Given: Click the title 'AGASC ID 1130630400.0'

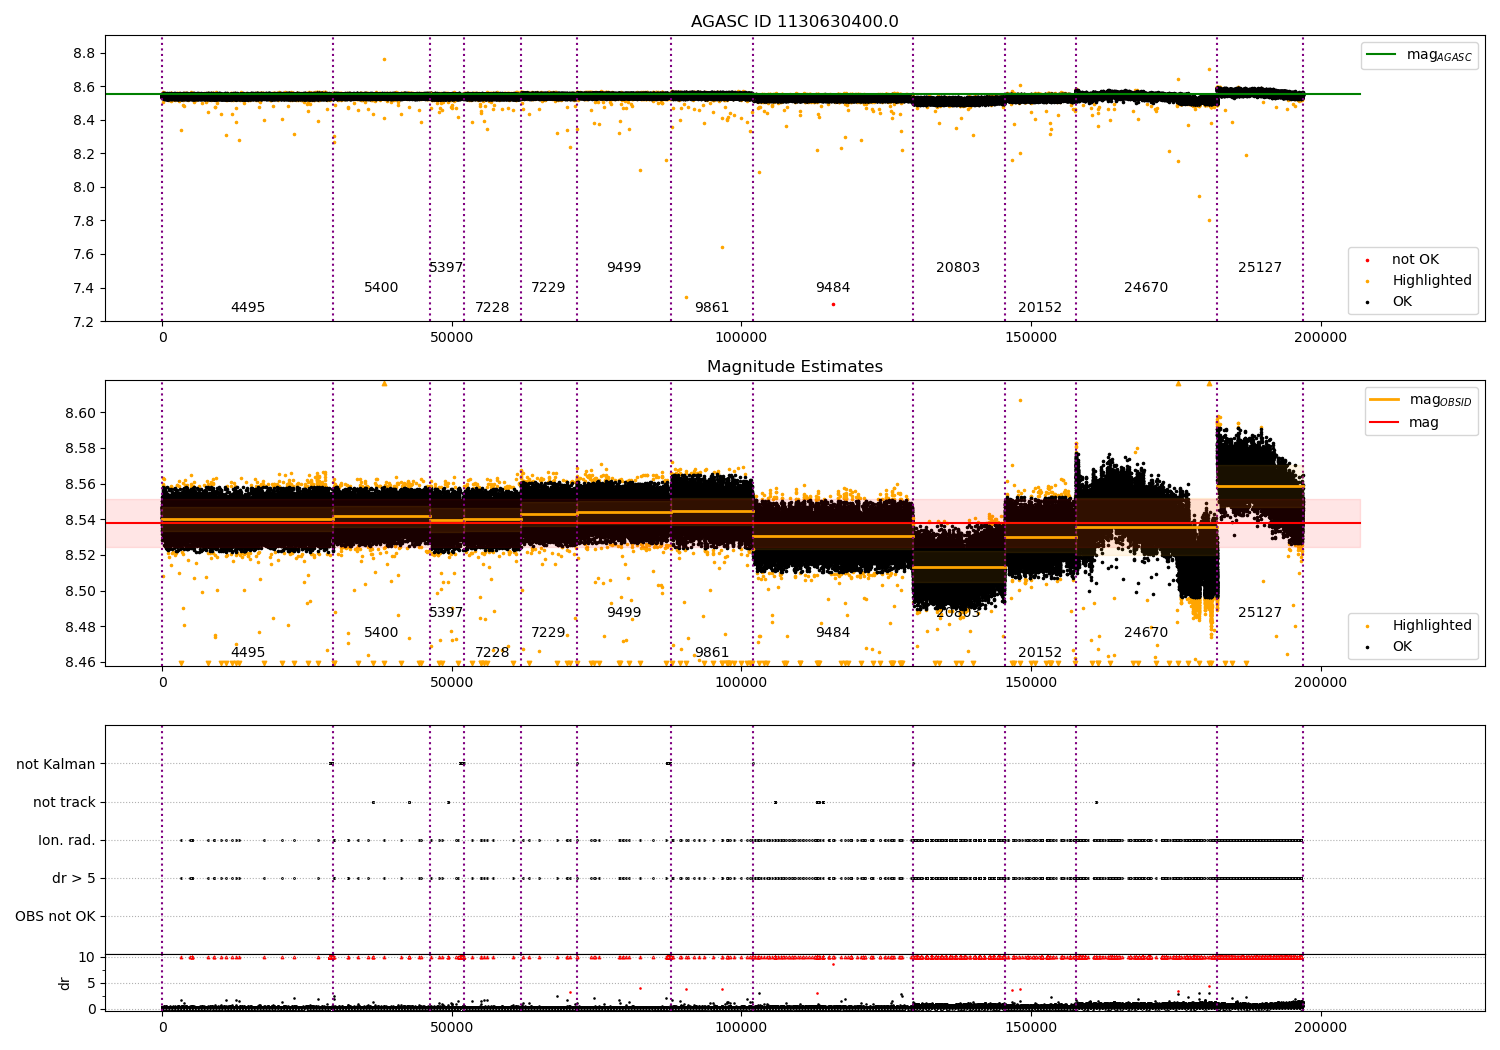Looking at the screenshot, I should pyautogui.click(x=794, y=22).
